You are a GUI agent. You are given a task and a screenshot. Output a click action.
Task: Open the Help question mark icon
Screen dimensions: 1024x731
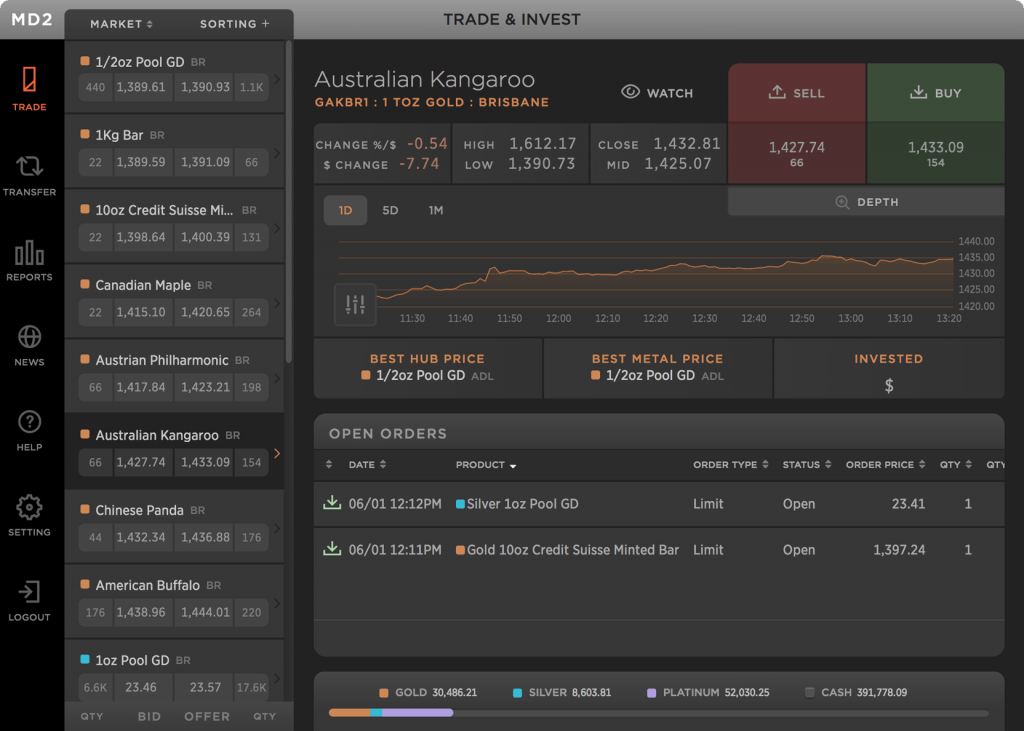[x=29, y=422]
